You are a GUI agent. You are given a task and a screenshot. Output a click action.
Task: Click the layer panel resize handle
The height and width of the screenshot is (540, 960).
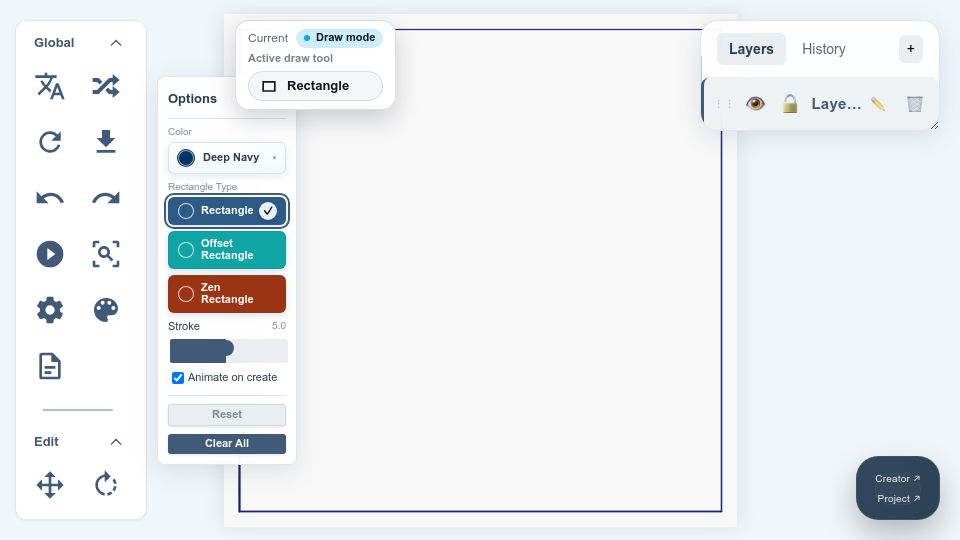(x=934, y=126)
